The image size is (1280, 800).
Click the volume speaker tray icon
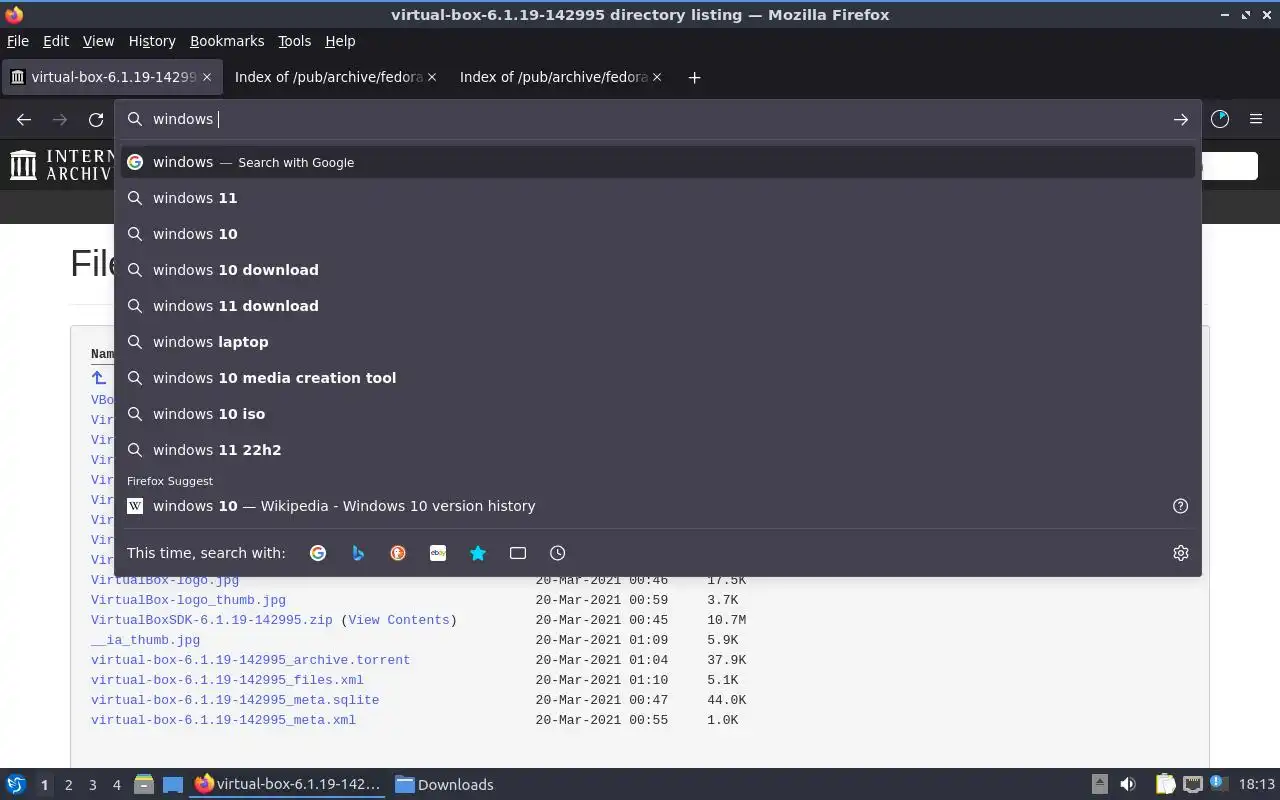pyautogui.click(x=1128, y=785)
